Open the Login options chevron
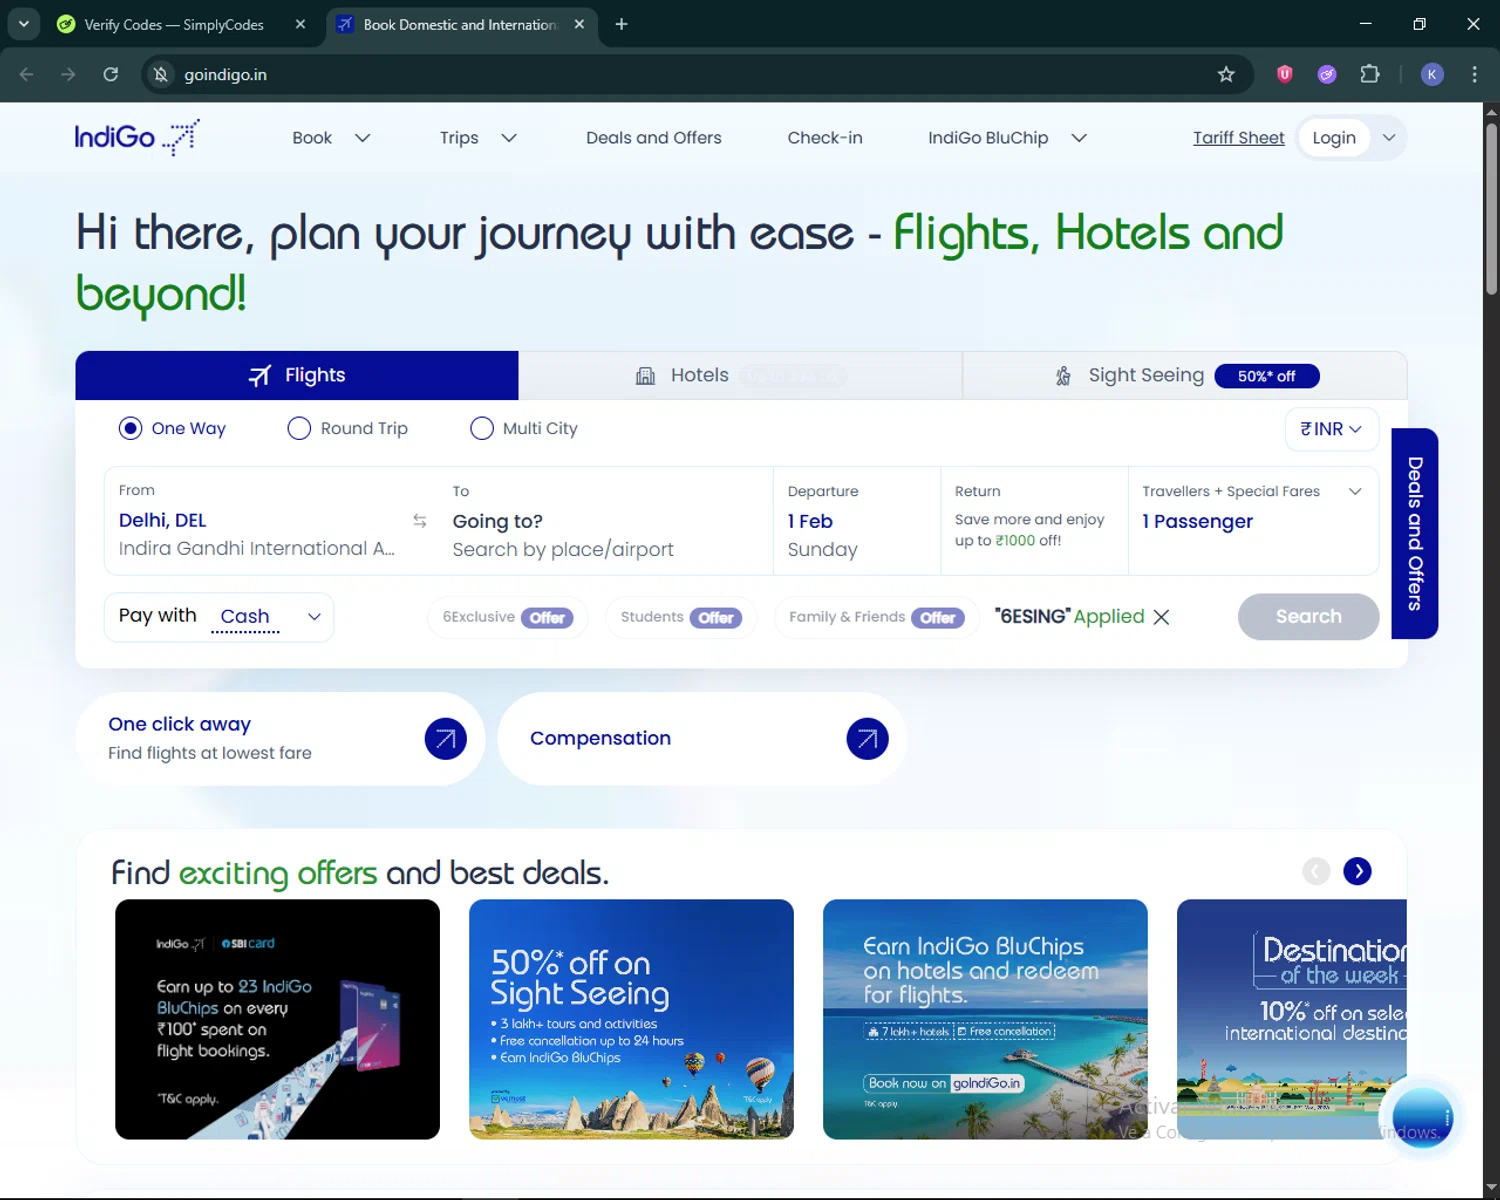This screenshot has height=1200, width=1500. 1389,138
